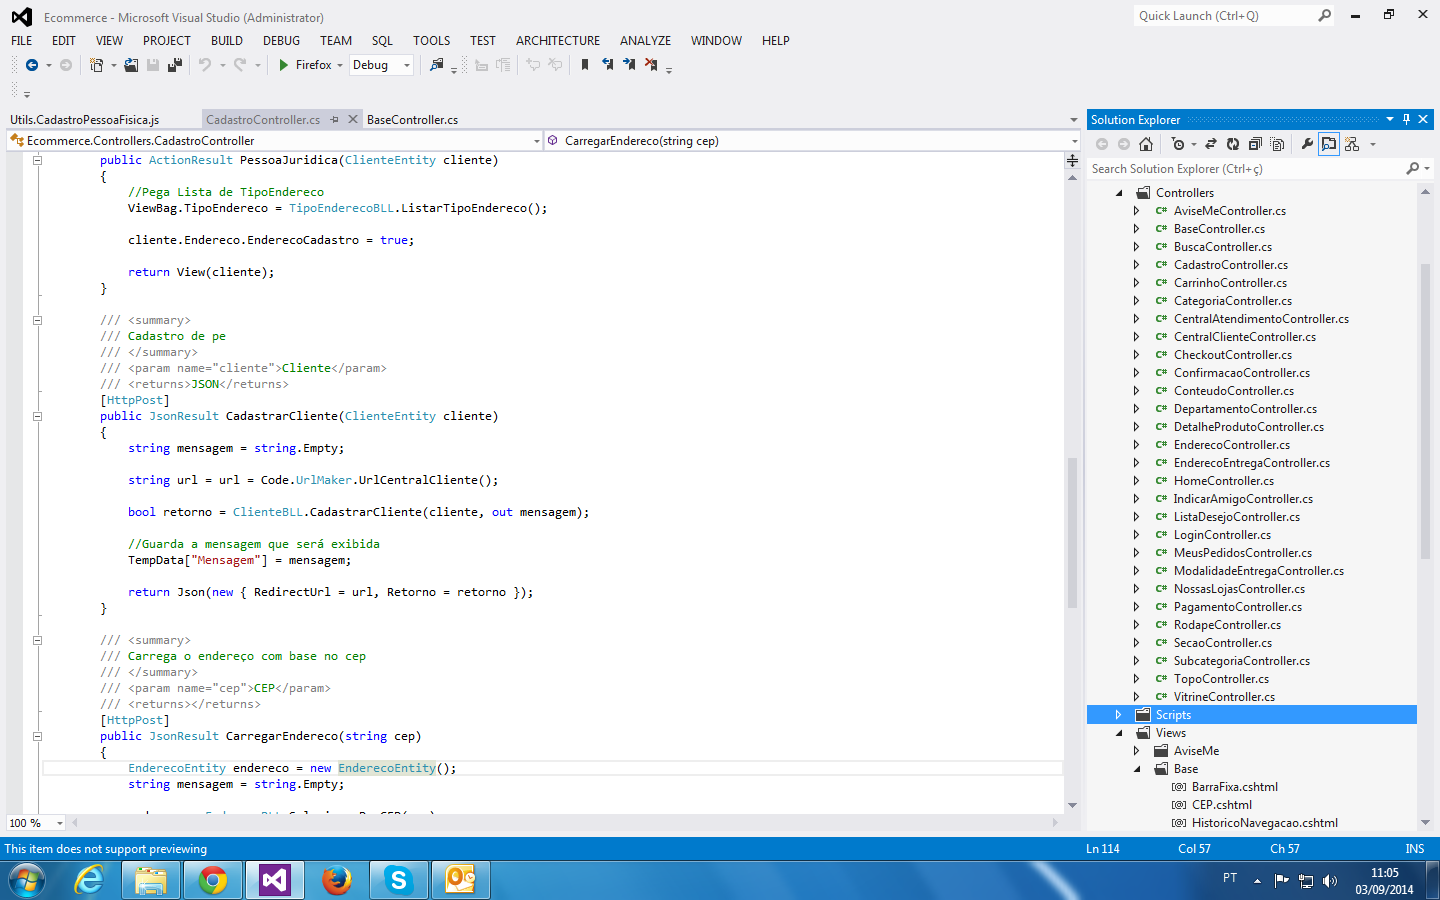
Task: Click the Solution Explorer vertical scrollbar thumb
Action: 1425,410
